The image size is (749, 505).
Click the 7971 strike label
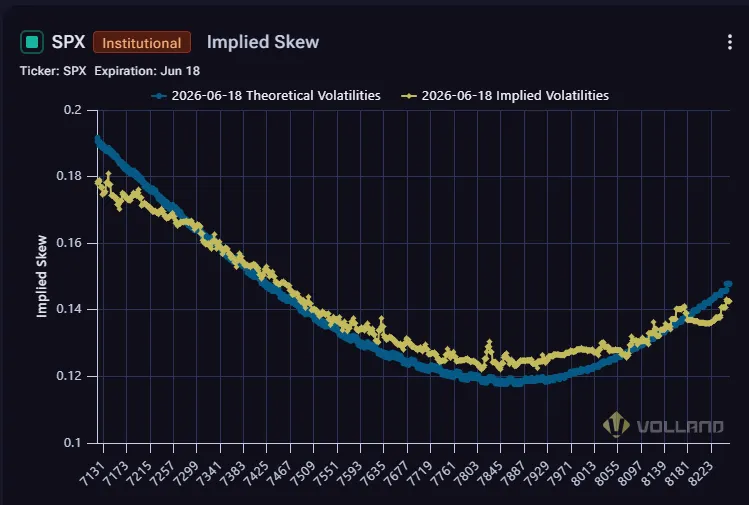point(560,473)
